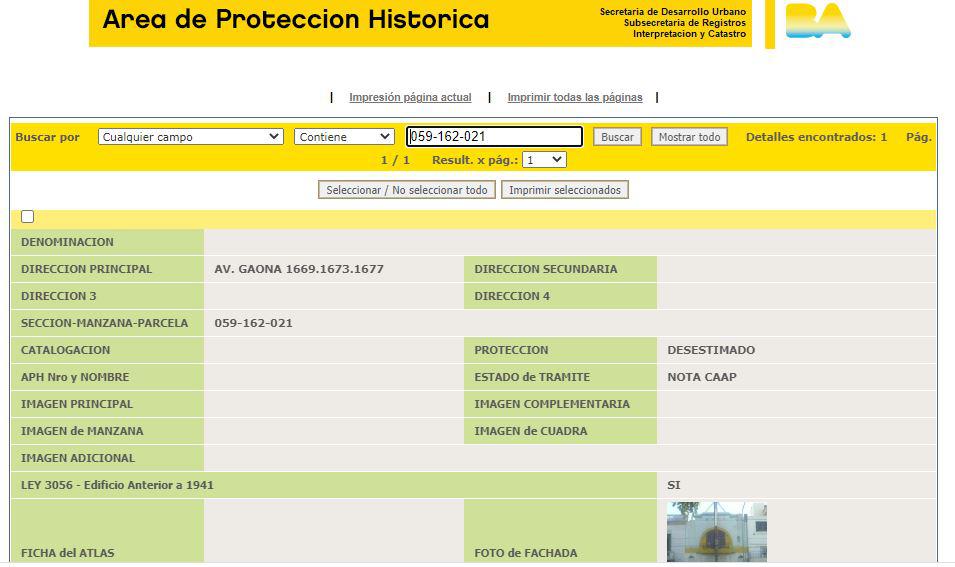The height and width of the screenshot is (567, 955).
Task: Click 'Interpretacion y Catastro' header text
Action: (x=689, y=33)
